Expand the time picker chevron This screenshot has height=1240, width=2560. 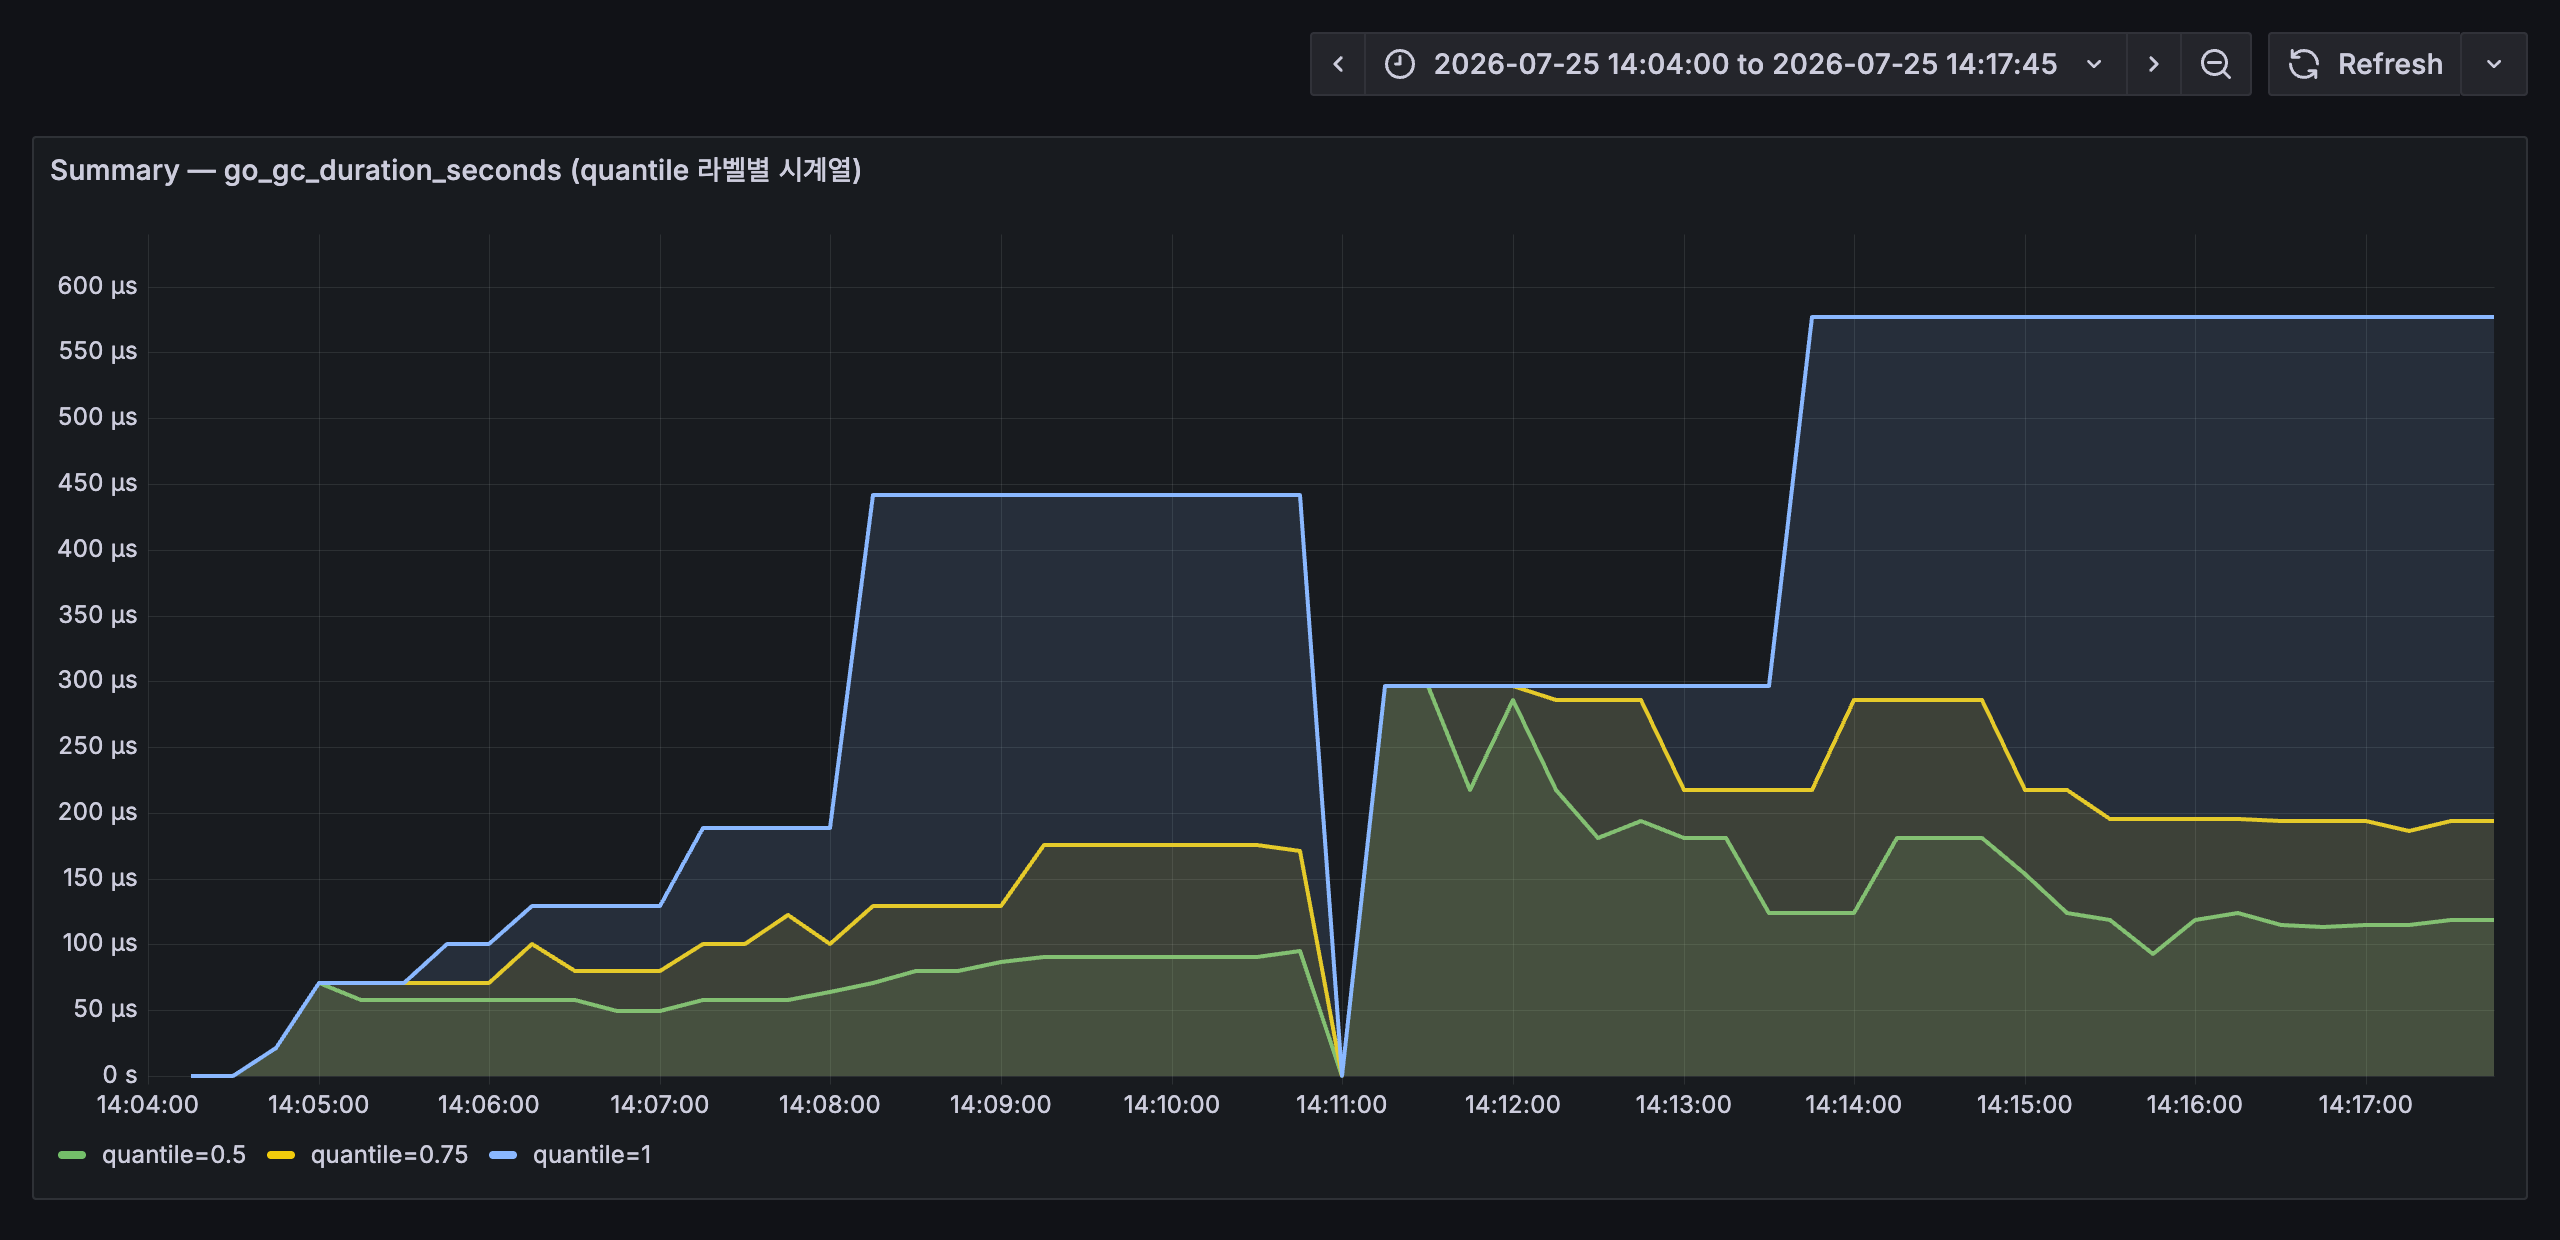coord(2094,64)
